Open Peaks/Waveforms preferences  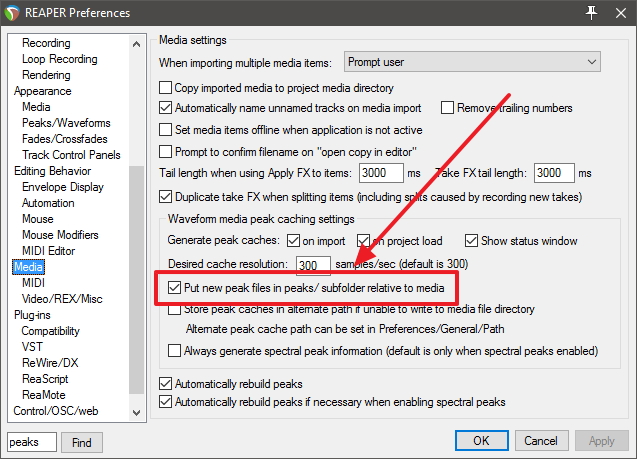click(66, 123)
